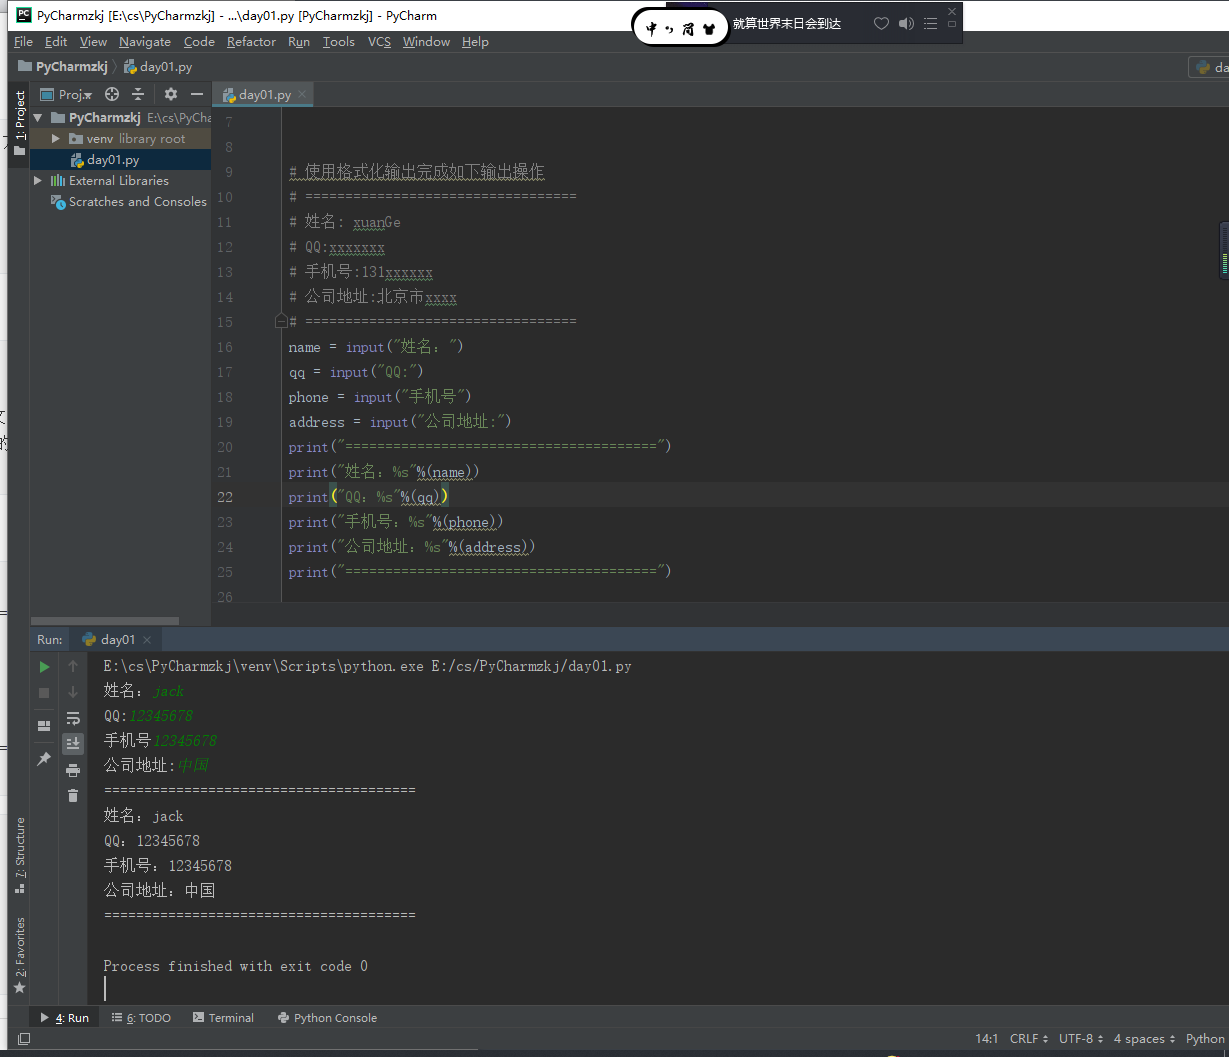Image resolution: width=1229 pixels, height=1057 pixels.
Task: Collapse the comment block fold marker at line 15
Action: (x=282, y=322)
